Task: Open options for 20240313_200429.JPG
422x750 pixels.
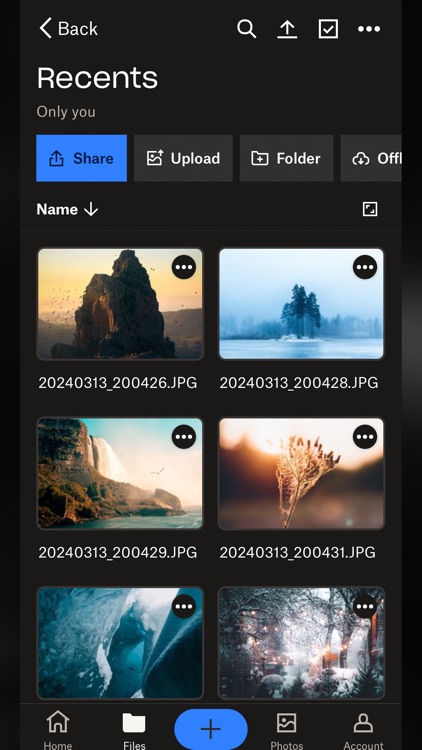Action: 184,437
